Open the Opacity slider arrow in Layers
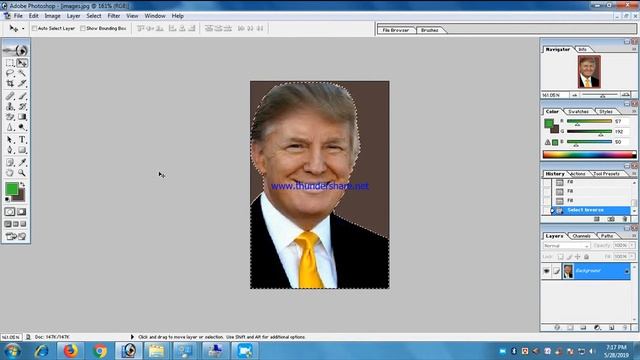 pyautogui.click(x=632, y=246)
